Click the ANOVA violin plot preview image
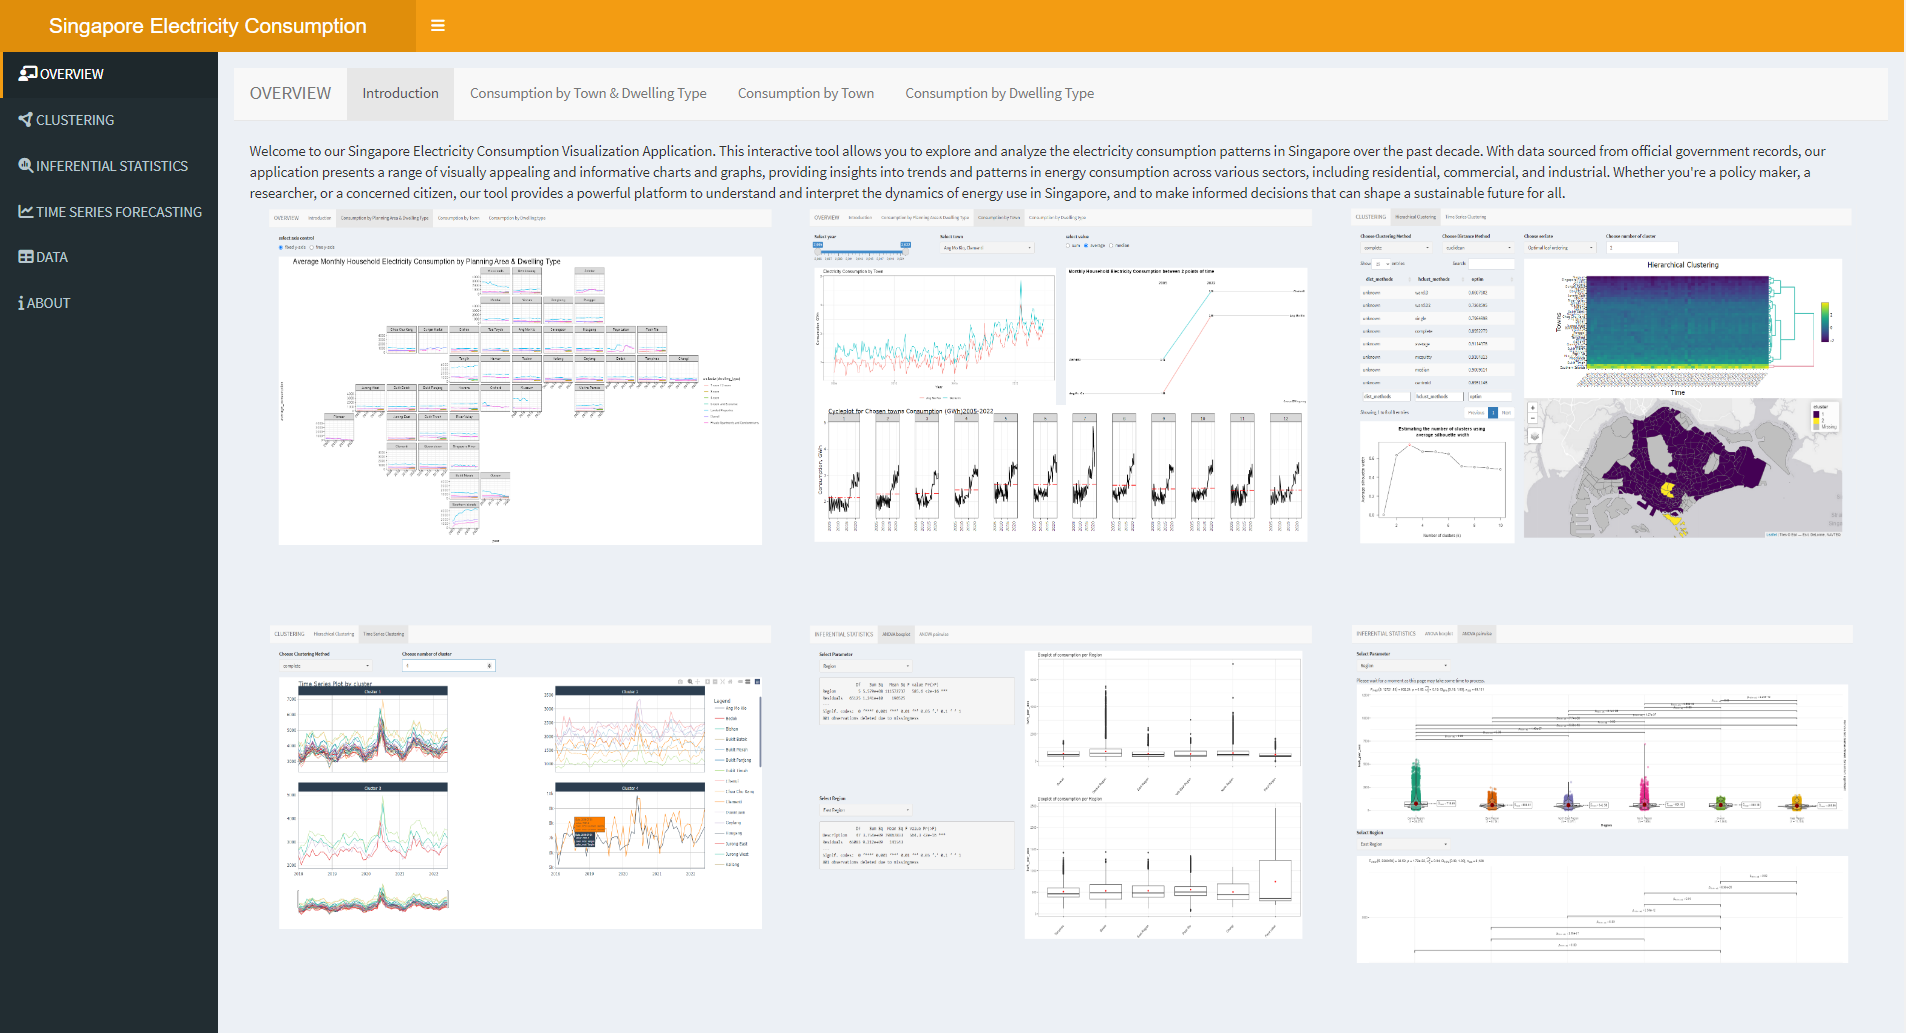The image size is (1906, 1033). [x=1600, y=795]
